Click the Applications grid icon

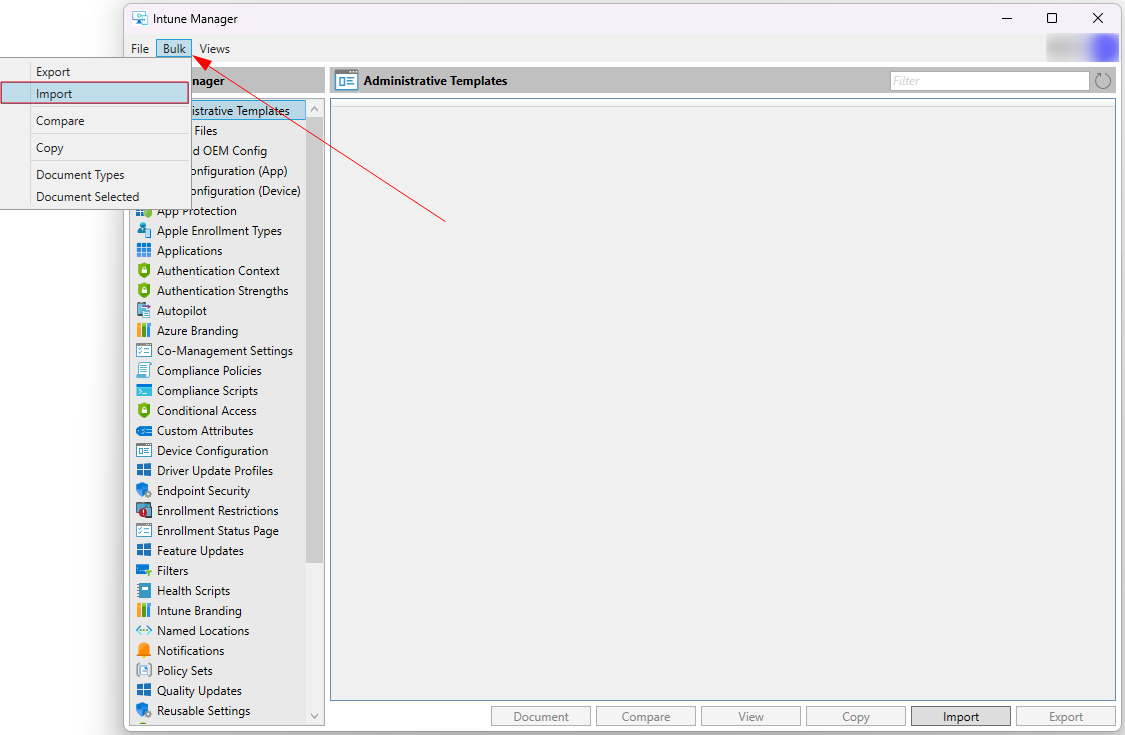tap(143, 251)
